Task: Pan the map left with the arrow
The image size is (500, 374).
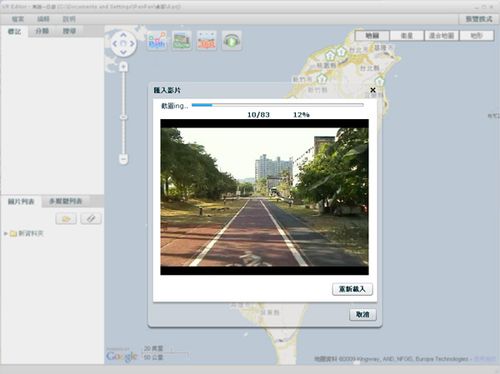Action: [x=115, y=44]
